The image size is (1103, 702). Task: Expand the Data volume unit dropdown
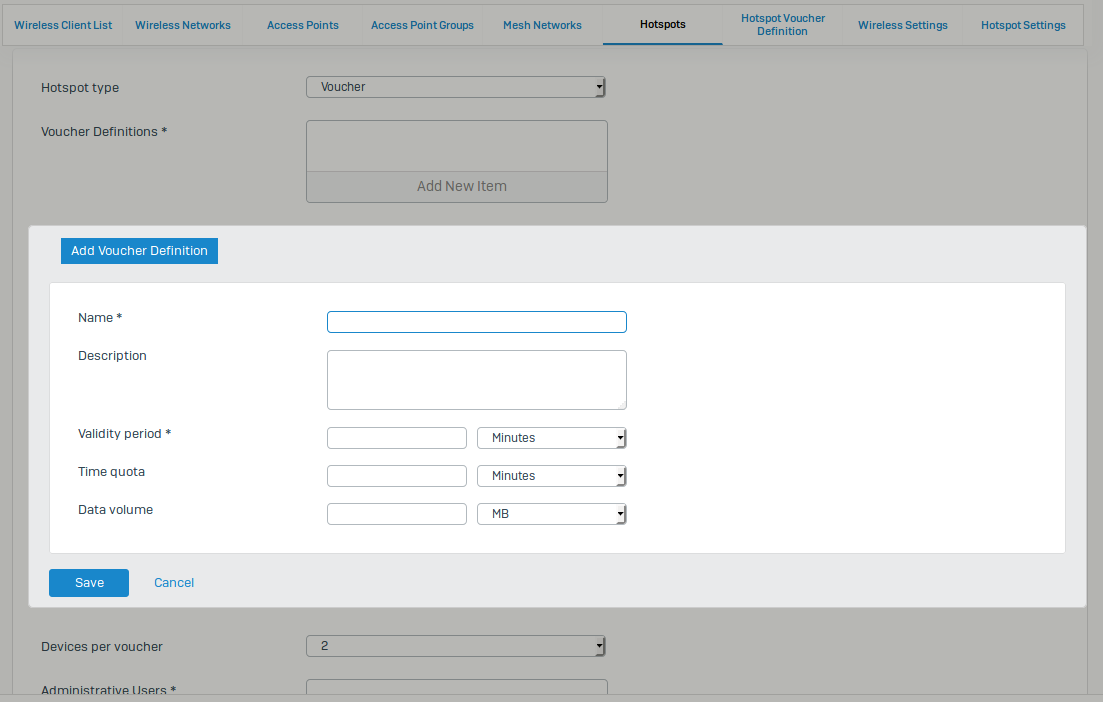[551, 514]
